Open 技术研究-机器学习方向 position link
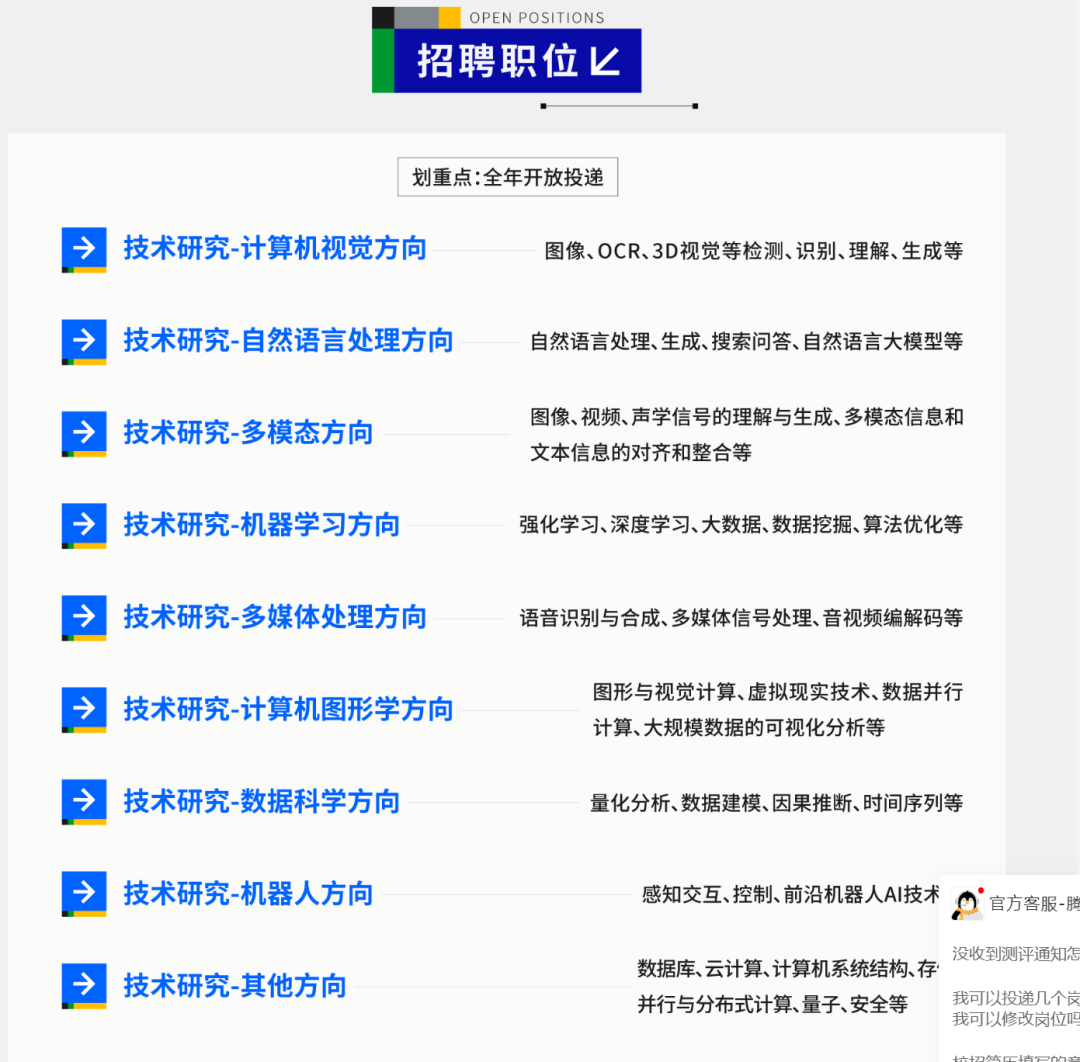The height and width of the screenshot is (1062, 1080). pyautogui.click(x=262, y=525)
